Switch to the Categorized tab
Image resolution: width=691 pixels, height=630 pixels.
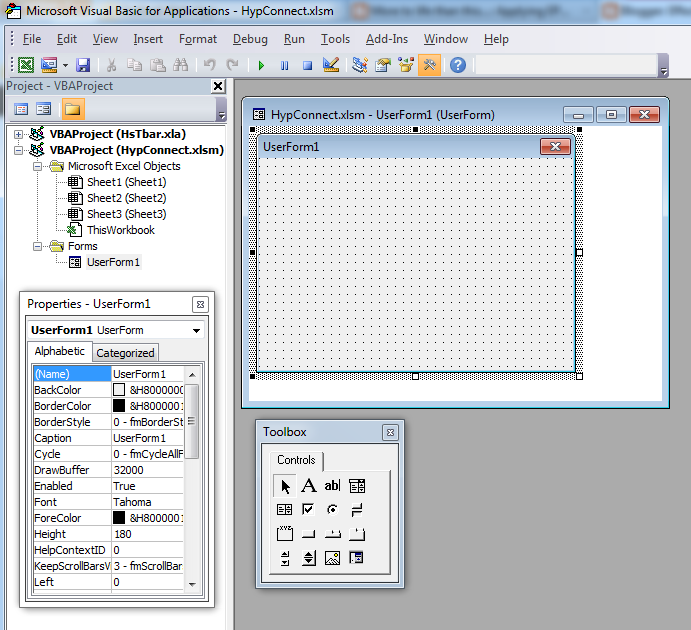(x=125, y=353)
